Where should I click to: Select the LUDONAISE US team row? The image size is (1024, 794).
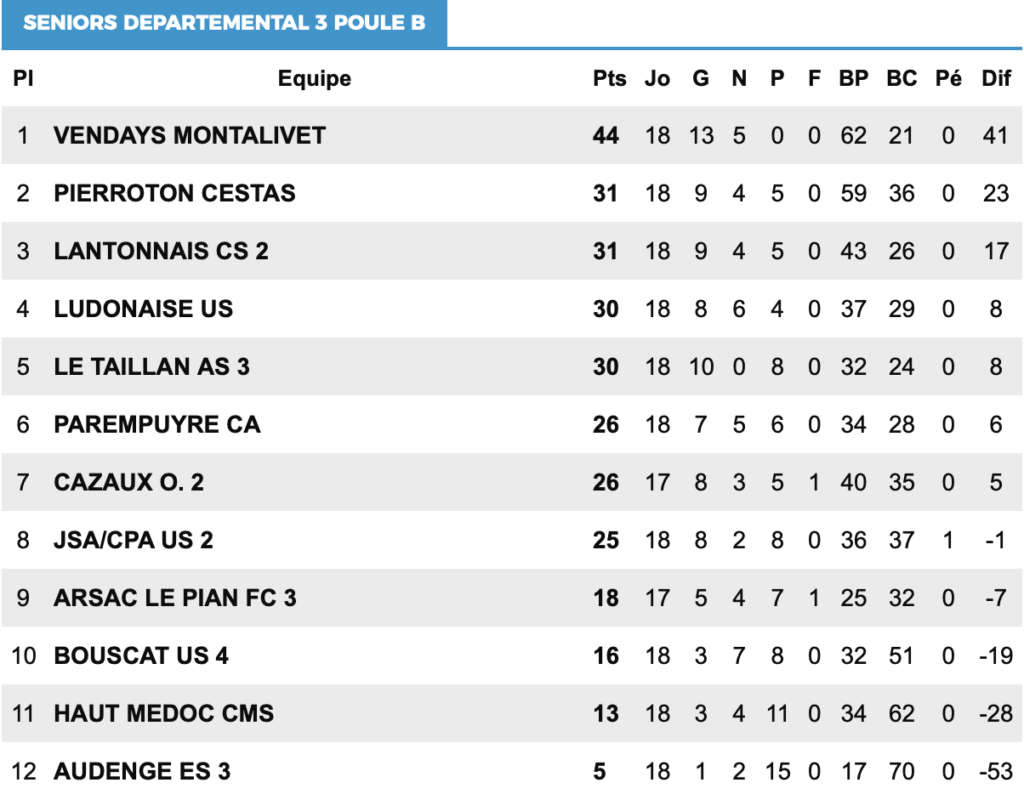pyautogui.click(x=512, y=309)
